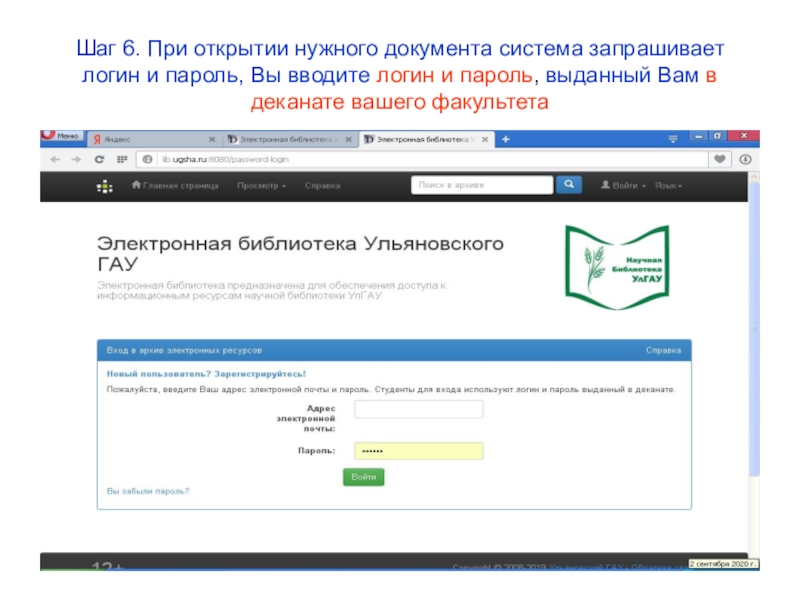Click the Адрес электронной почты field
This screenshot has height=600, width=800.
point(419,410)
